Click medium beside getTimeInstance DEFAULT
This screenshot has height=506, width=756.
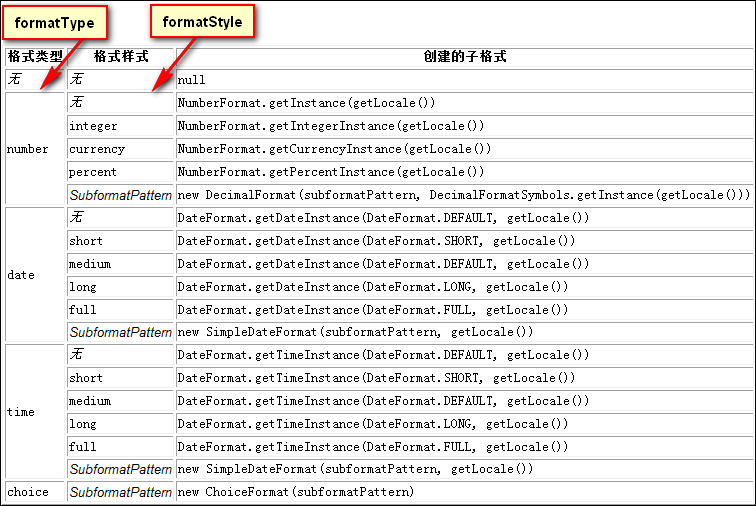click(121, 401)
